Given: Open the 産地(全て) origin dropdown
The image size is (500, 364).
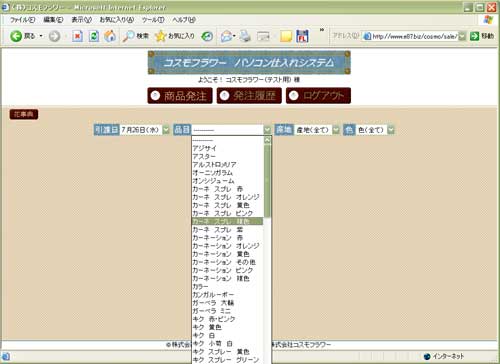Looking at the screenshot, I should tap(336, 130).
